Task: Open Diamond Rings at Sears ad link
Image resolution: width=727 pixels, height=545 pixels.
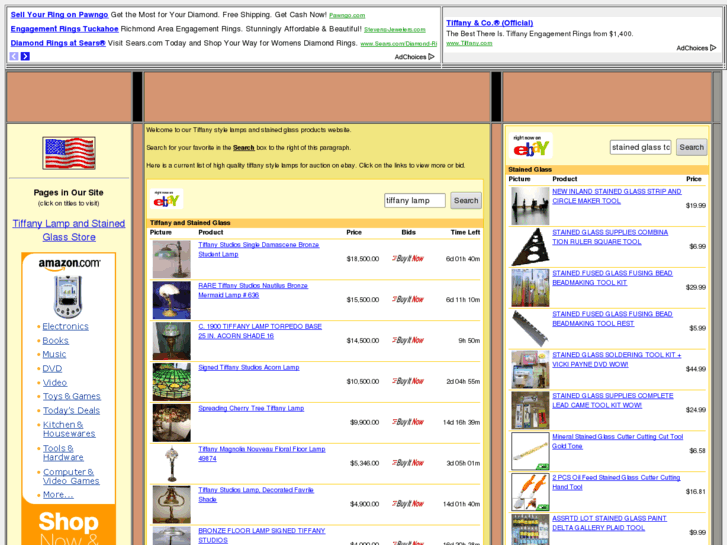Action: click(58, 43)
